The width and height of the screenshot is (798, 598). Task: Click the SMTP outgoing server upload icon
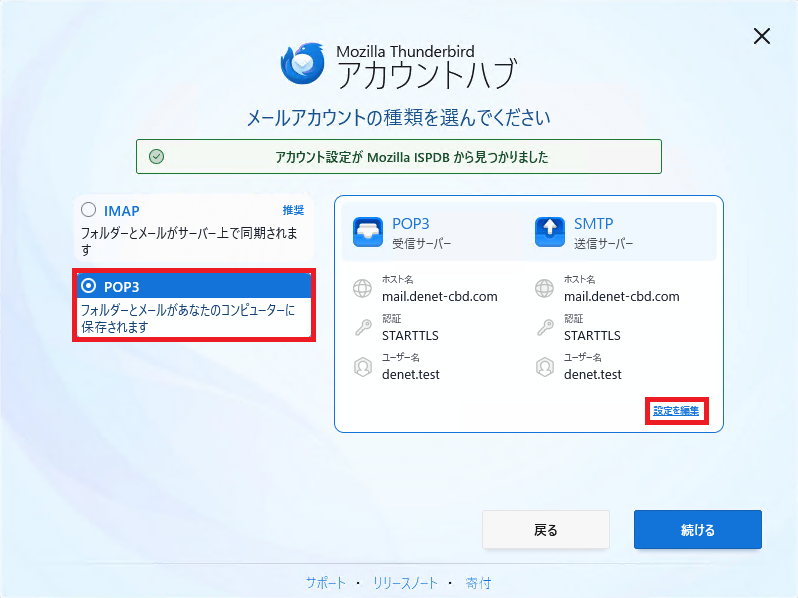point(550,232)
